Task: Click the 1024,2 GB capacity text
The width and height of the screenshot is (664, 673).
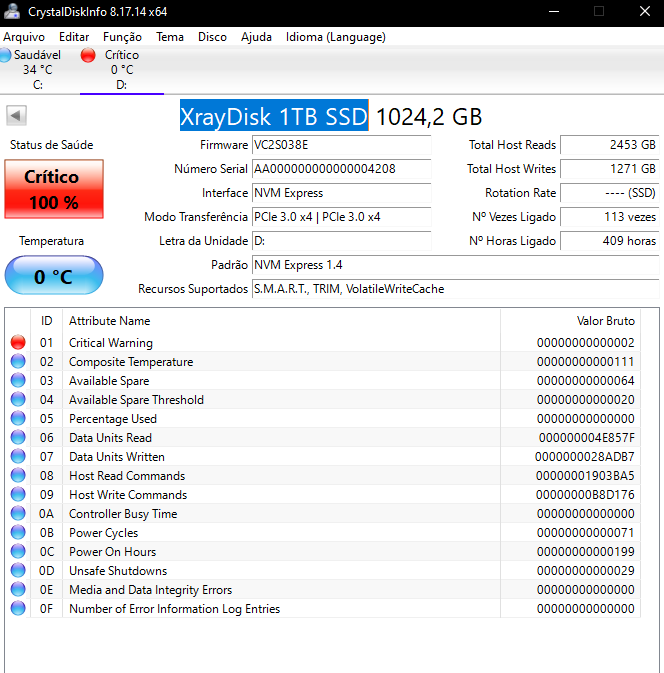Action: point(429,117)
